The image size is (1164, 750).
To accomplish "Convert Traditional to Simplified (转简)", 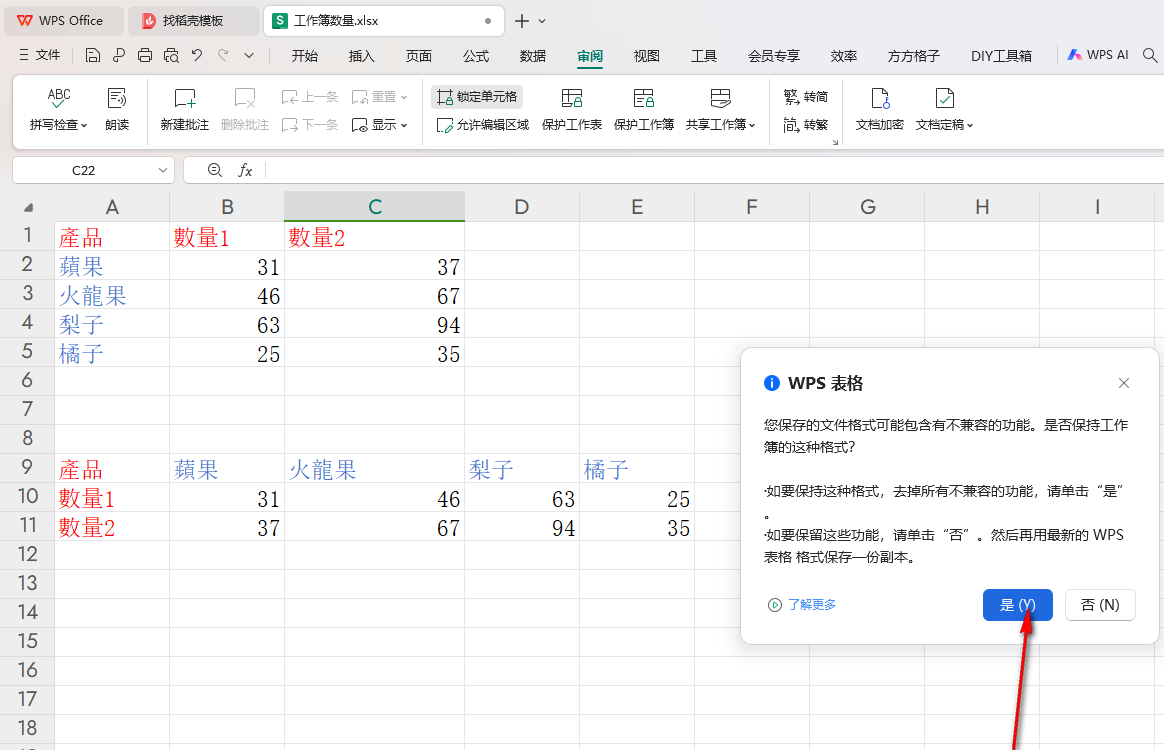I will pos(805,97).
